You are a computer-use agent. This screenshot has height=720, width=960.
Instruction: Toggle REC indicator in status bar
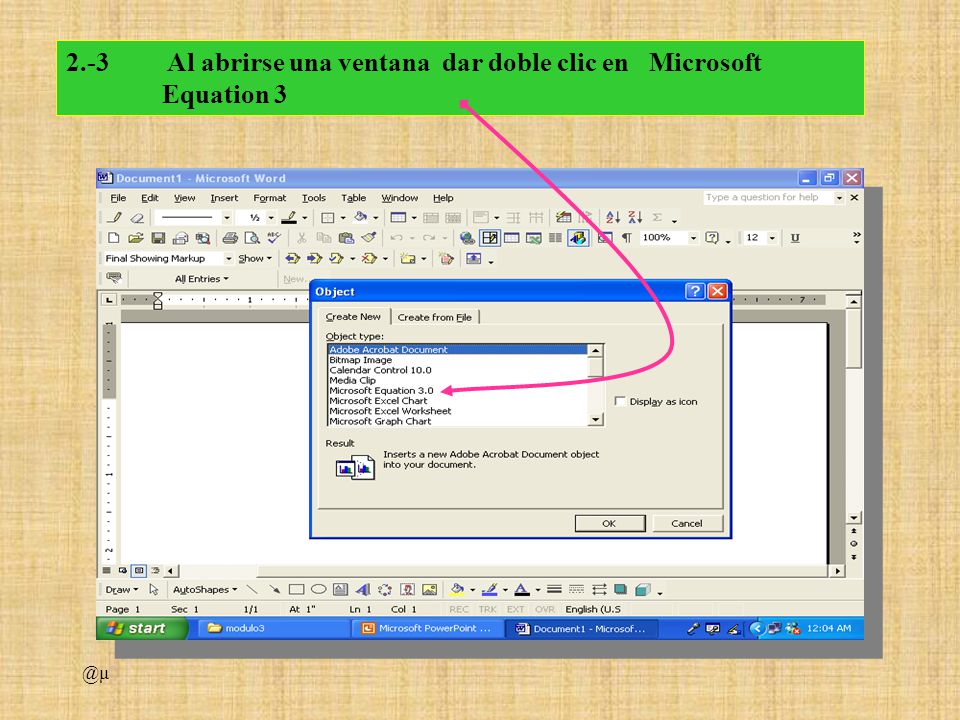pyautogui.click(x=459, y=609)
